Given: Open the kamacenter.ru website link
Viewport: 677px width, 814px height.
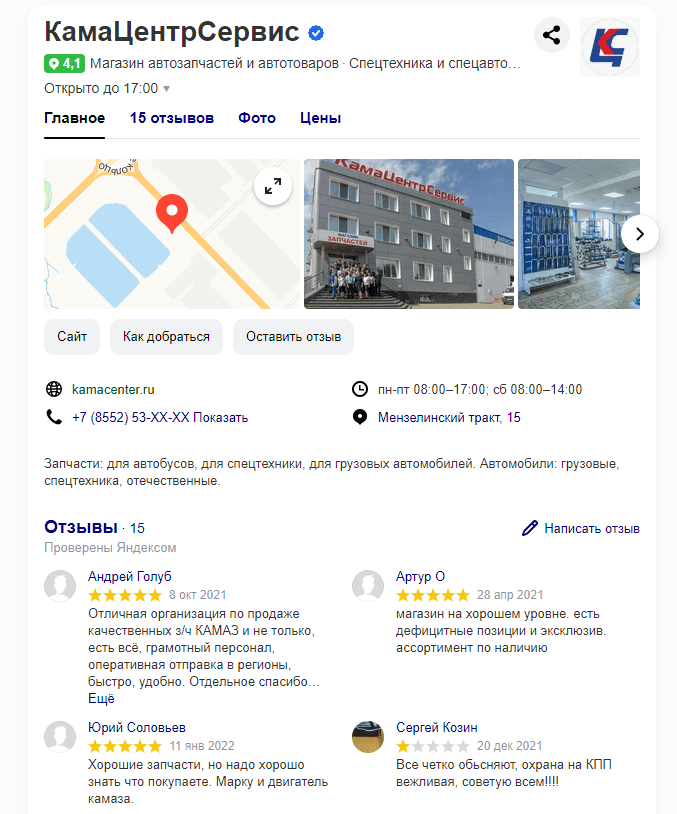Looking at the screenshot, I should click(113, 389).
